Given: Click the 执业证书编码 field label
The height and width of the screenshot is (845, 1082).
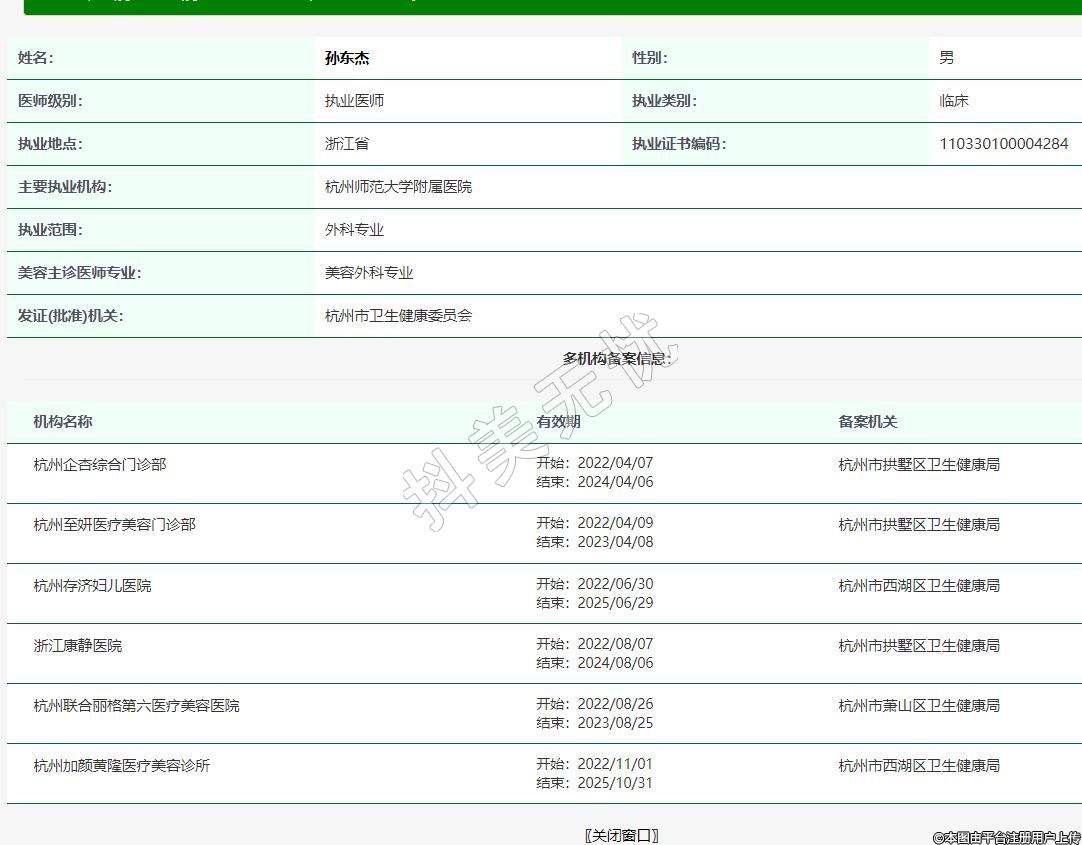Looking at the screenshot, I should pyautogui.click(x=678, y=144).
